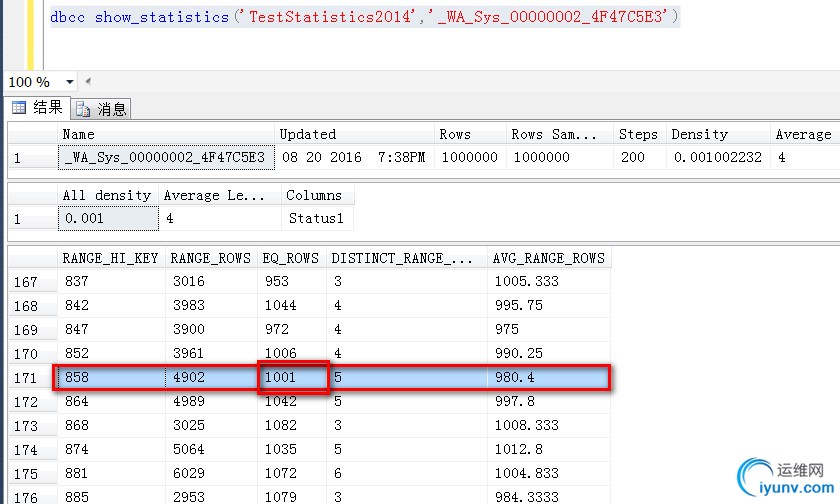840x504 pixels.
Task: Switch to the 结果 results tab
Action: pyautogui.click(x=38, y=108)
